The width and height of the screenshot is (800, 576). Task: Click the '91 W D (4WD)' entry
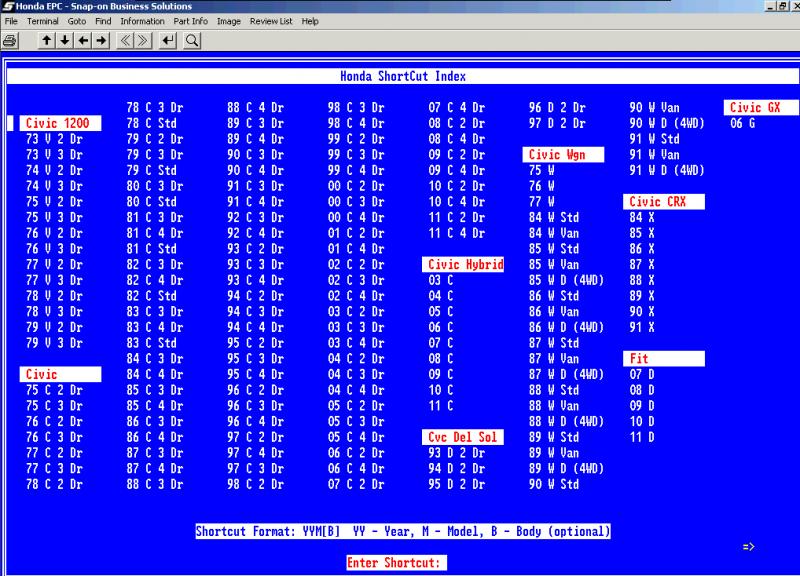[667, 170]
